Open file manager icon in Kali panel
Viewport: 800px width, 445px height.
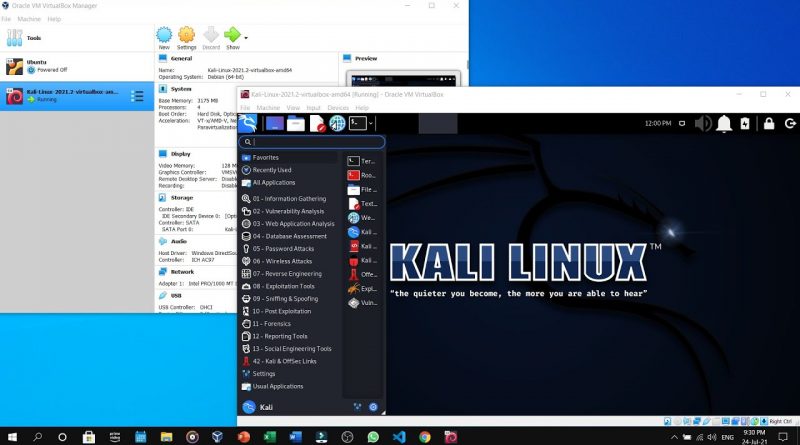click(x=296, y=123)
